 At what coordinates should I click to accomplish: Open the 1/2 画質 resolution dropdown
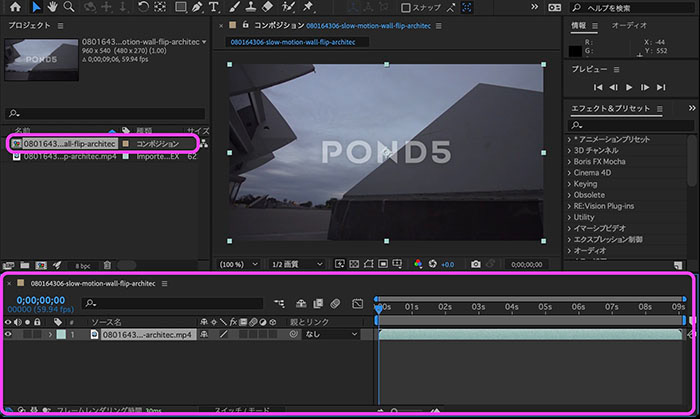point(296,264)
